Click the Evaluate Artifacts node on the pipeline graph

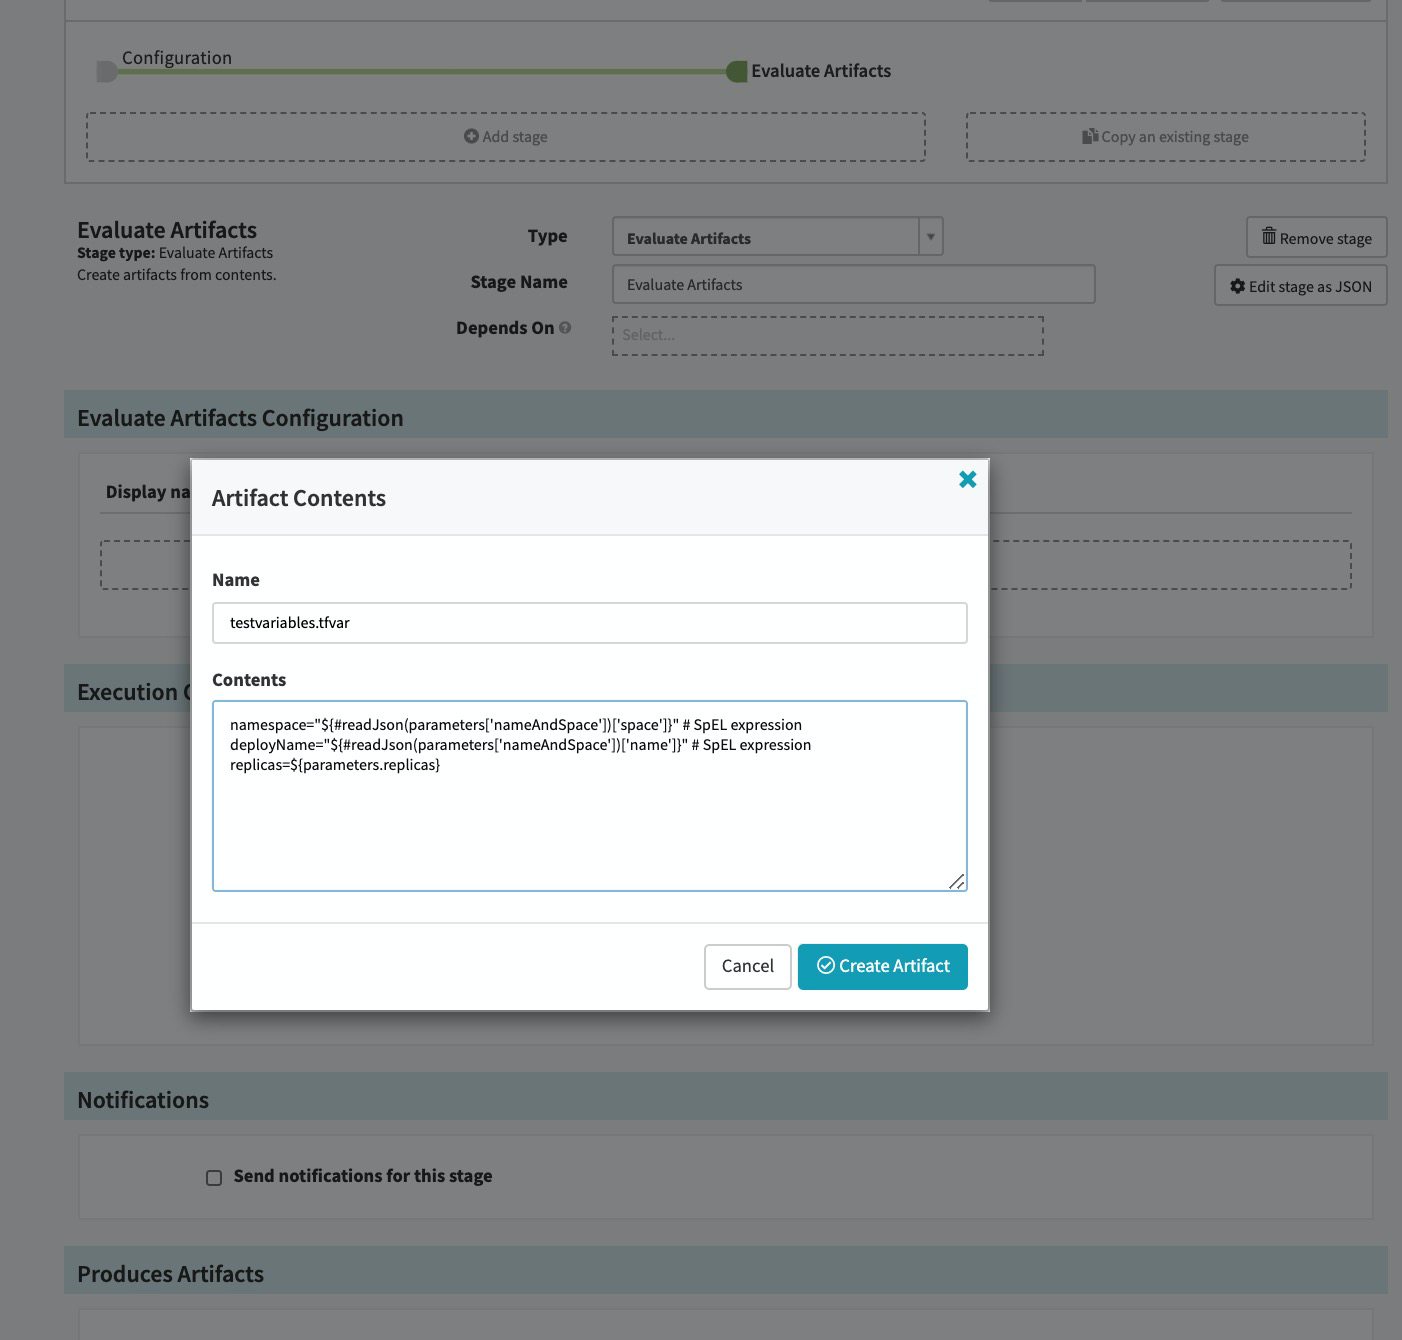point(736,71)
